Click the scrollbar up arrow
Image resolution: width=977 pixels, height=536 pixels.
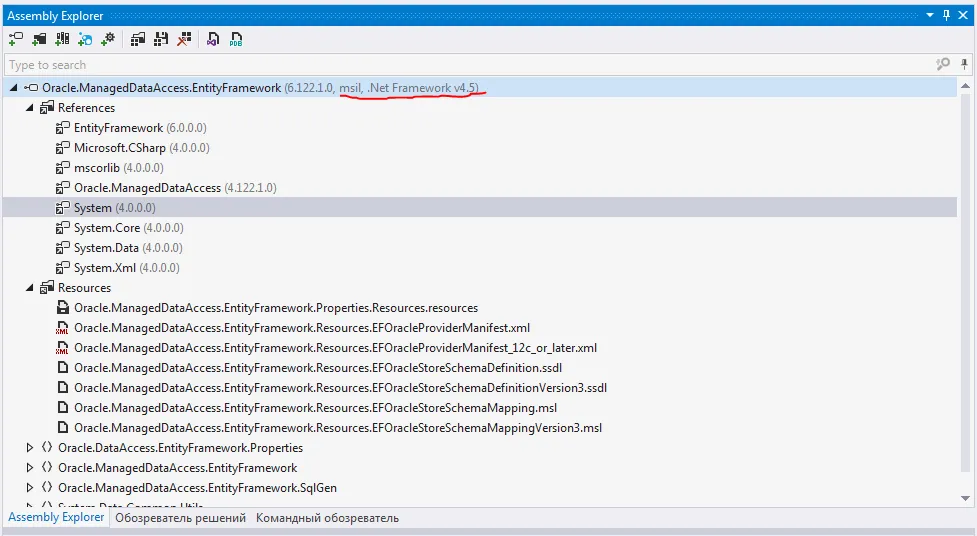[x=965, y=86]
